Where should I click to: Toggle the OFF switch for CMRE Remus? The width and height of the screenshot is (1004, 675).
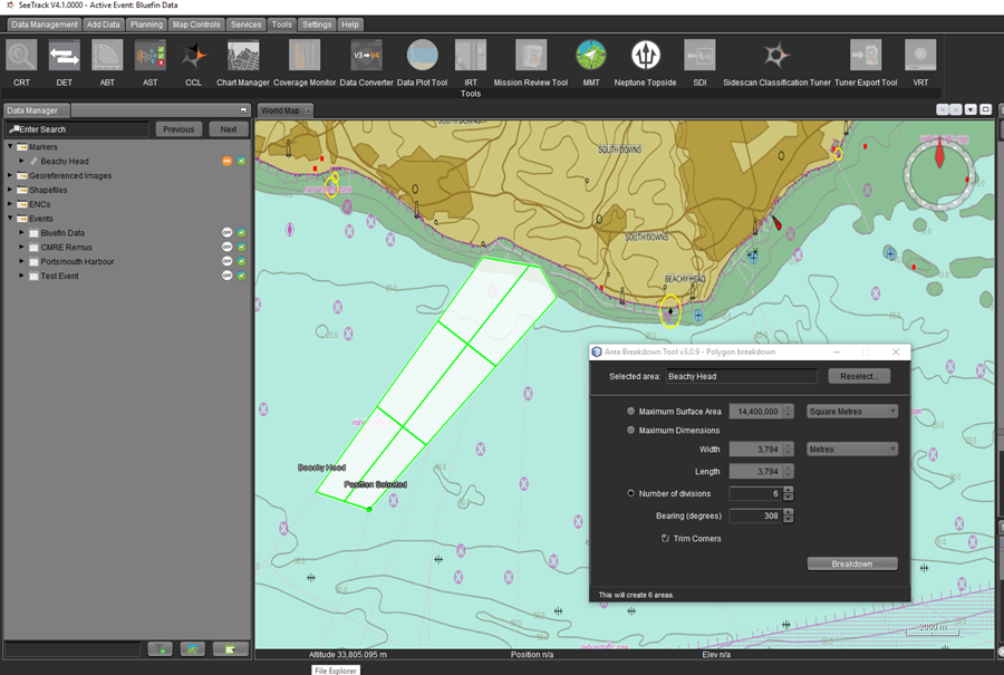click(x=227, y=247)
